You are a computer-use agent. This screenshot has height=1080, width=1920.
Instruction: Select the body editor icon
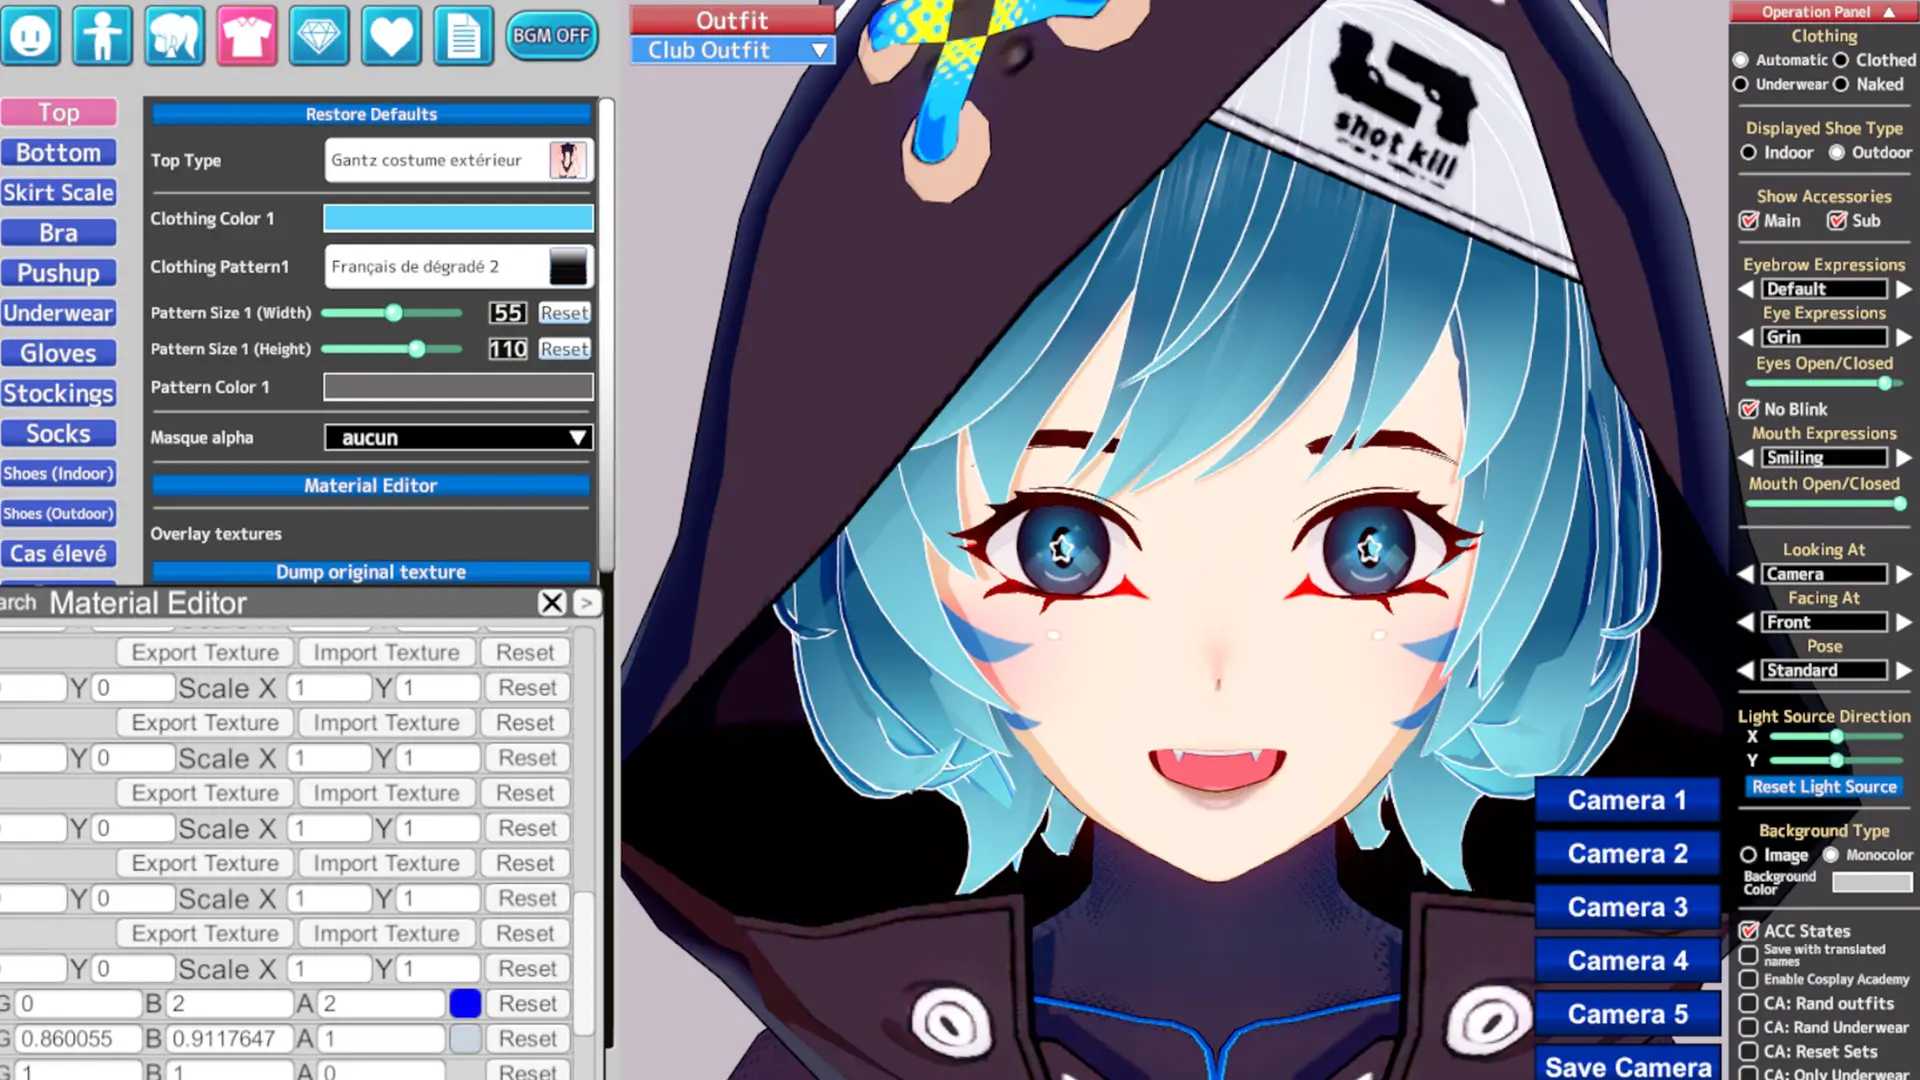click(x=103, y=35)
